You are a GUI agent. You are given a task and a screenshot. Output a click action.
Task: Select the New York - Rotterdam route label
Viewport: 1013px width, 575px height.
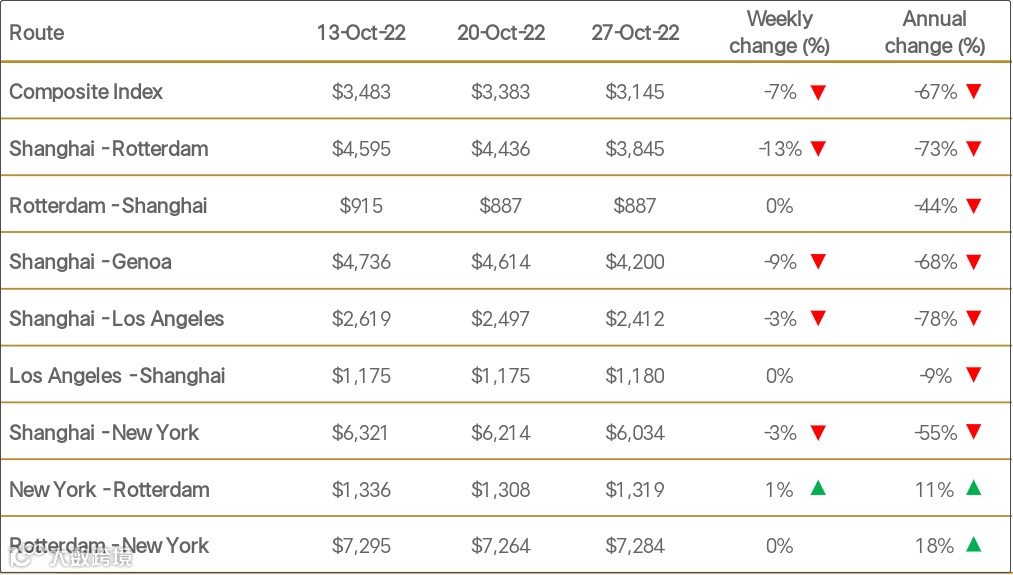109,489
